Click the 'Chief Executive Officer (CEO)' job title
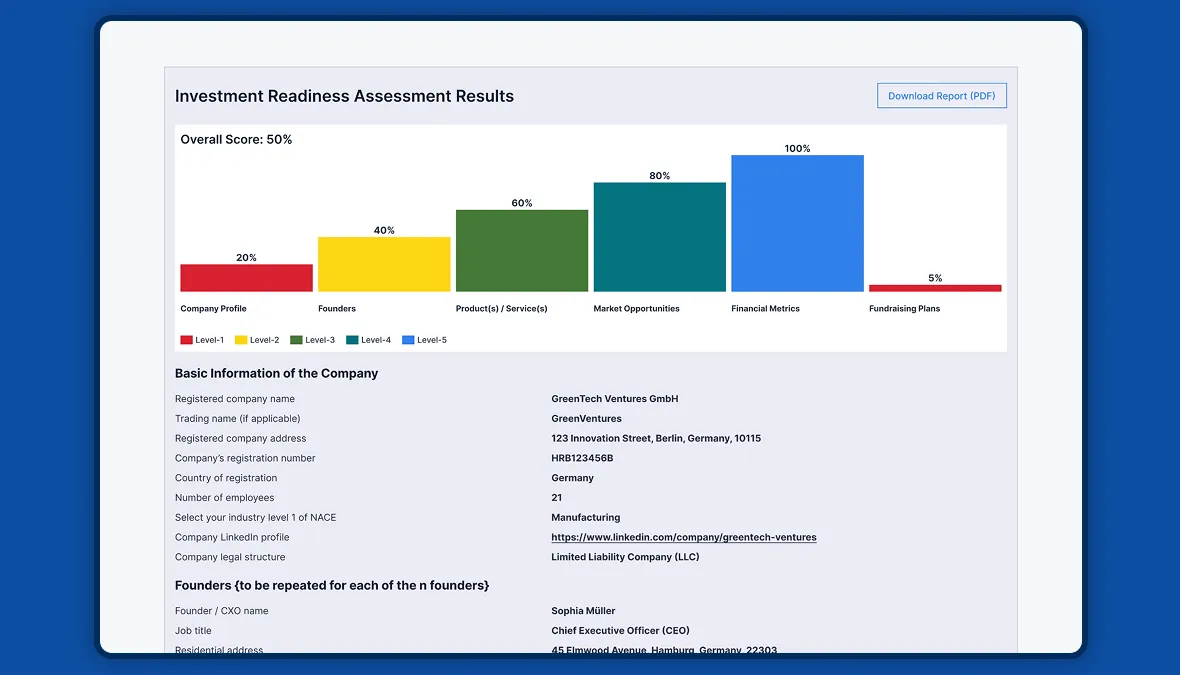1180x675 pixels. click(620, 631)
